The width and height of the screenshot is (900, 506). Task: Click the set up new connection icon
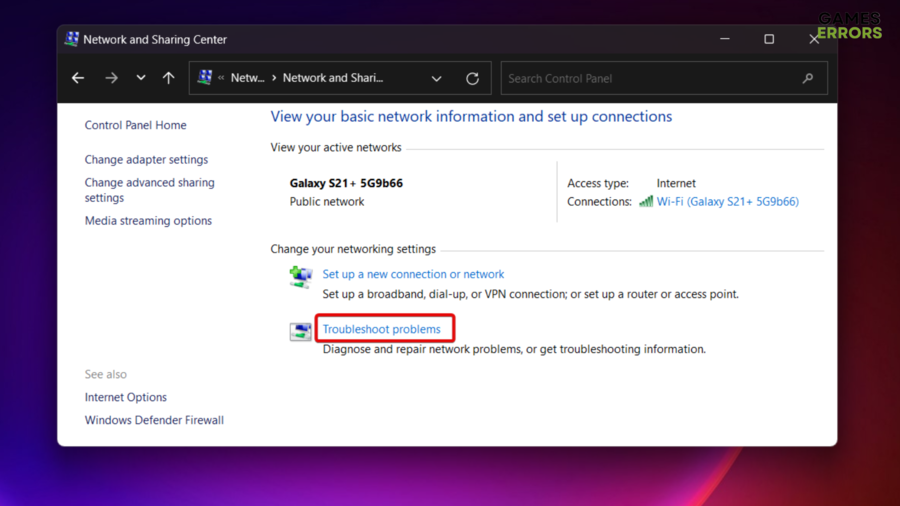pyautogui.click(x=301, y=277)
